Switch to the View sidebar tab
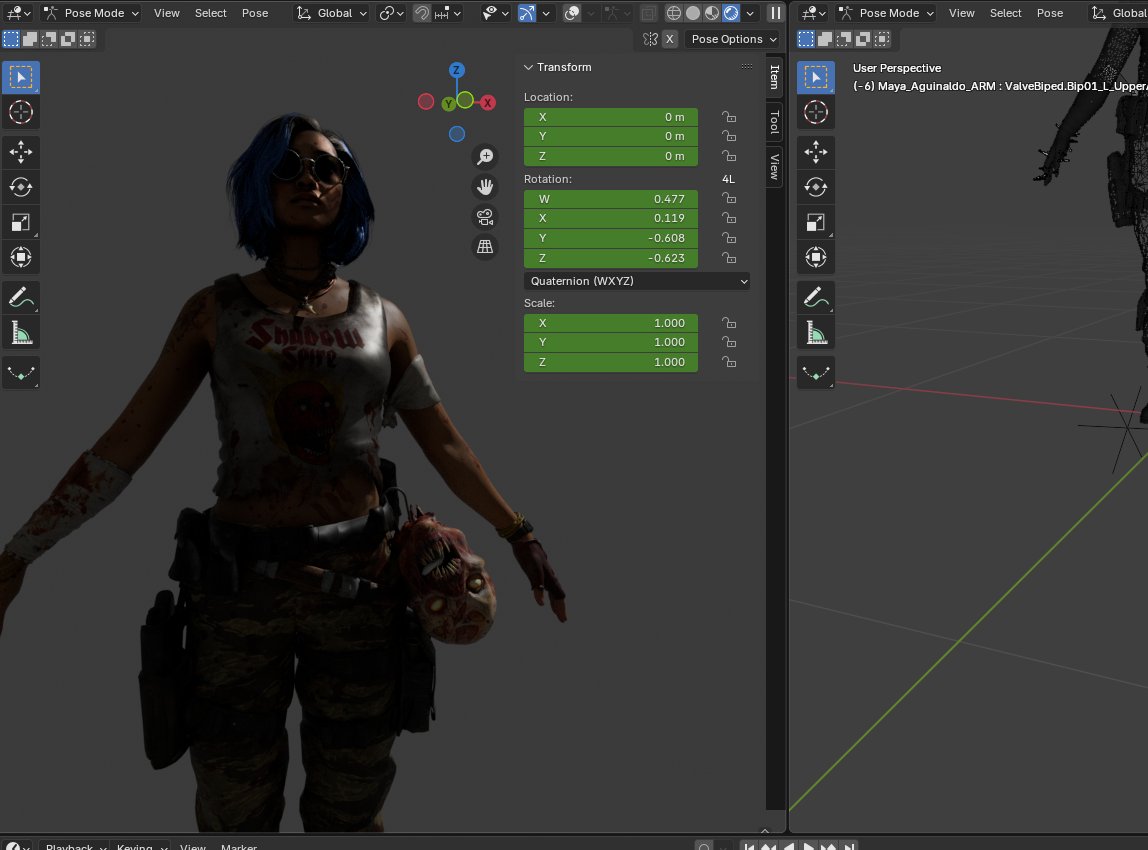1148x850 pixels. point(774,167)
